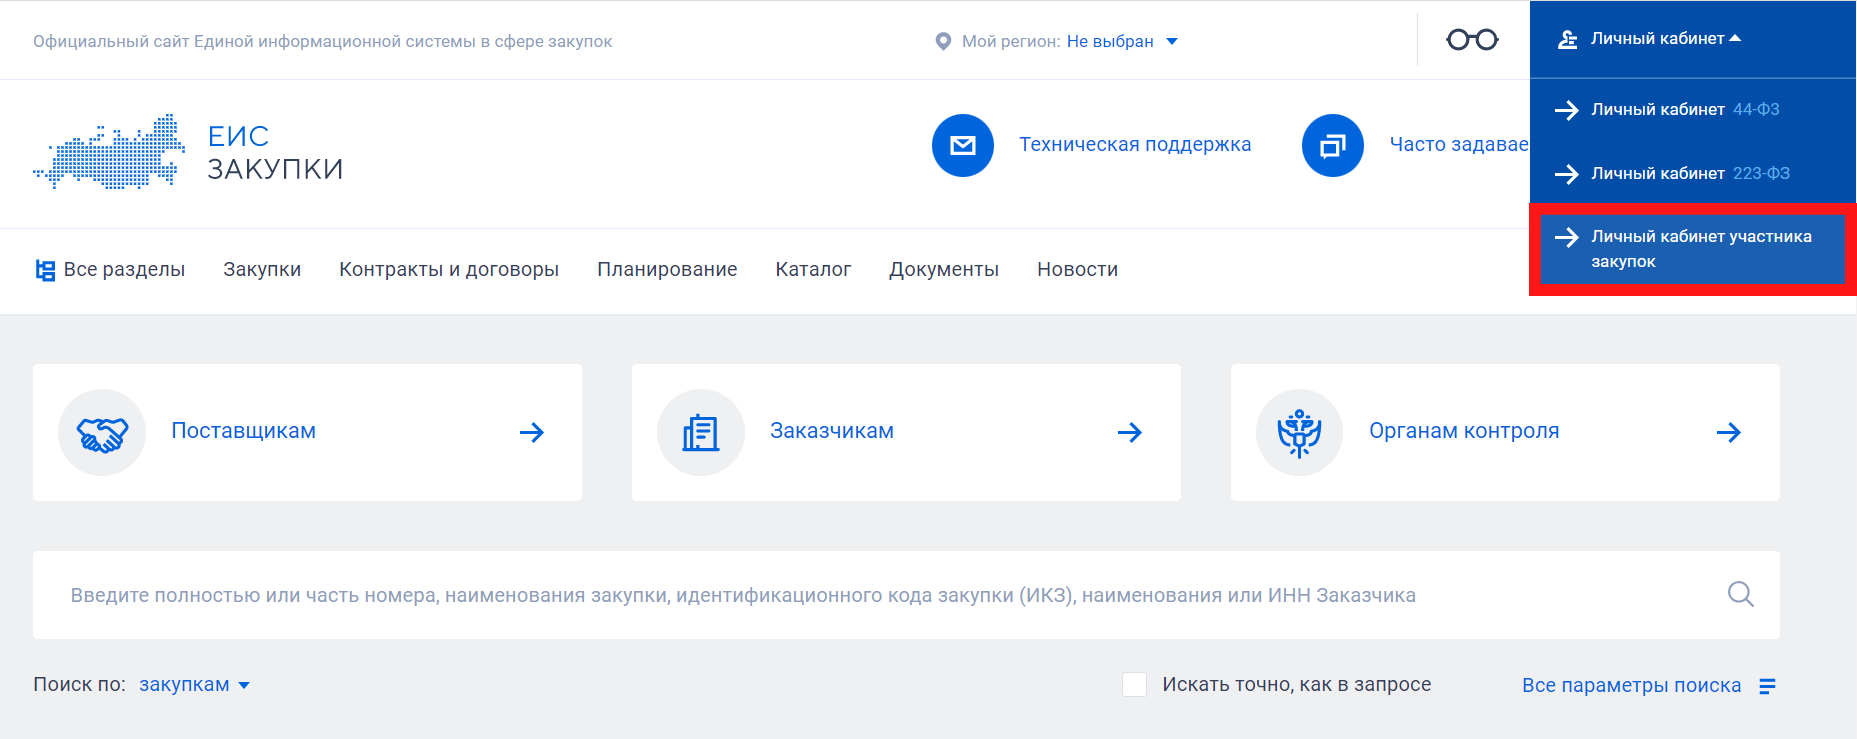Enable Искать точно, как в запросе checkbox
The height and width of the screenshot is (739, 1857).
1134,685
